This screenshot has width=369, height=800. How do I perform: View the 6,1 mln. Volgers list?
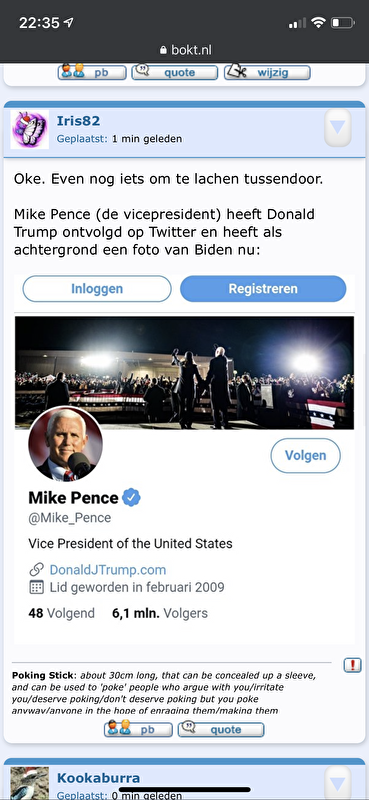(x=160, y=613)
